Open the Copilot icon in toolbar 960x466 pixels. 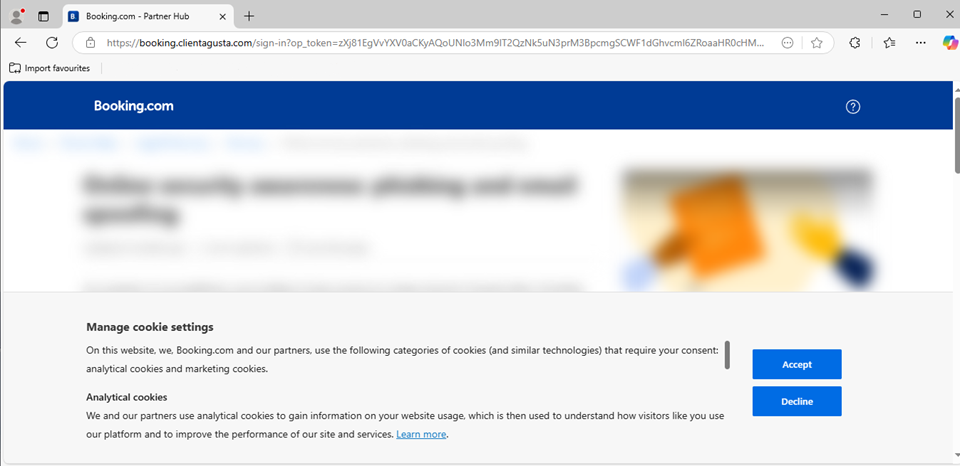click(x=950, y=43)
